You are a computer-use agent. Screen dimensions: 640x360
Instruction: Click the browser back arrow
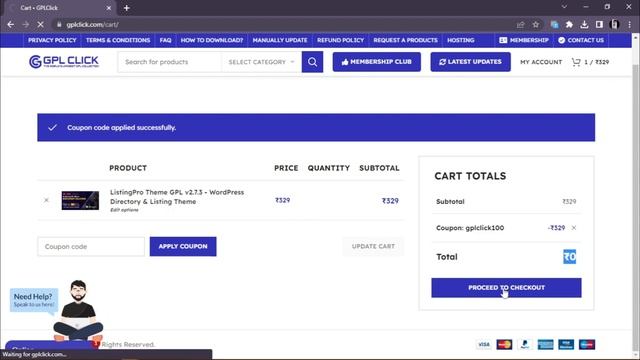point(11,24)
